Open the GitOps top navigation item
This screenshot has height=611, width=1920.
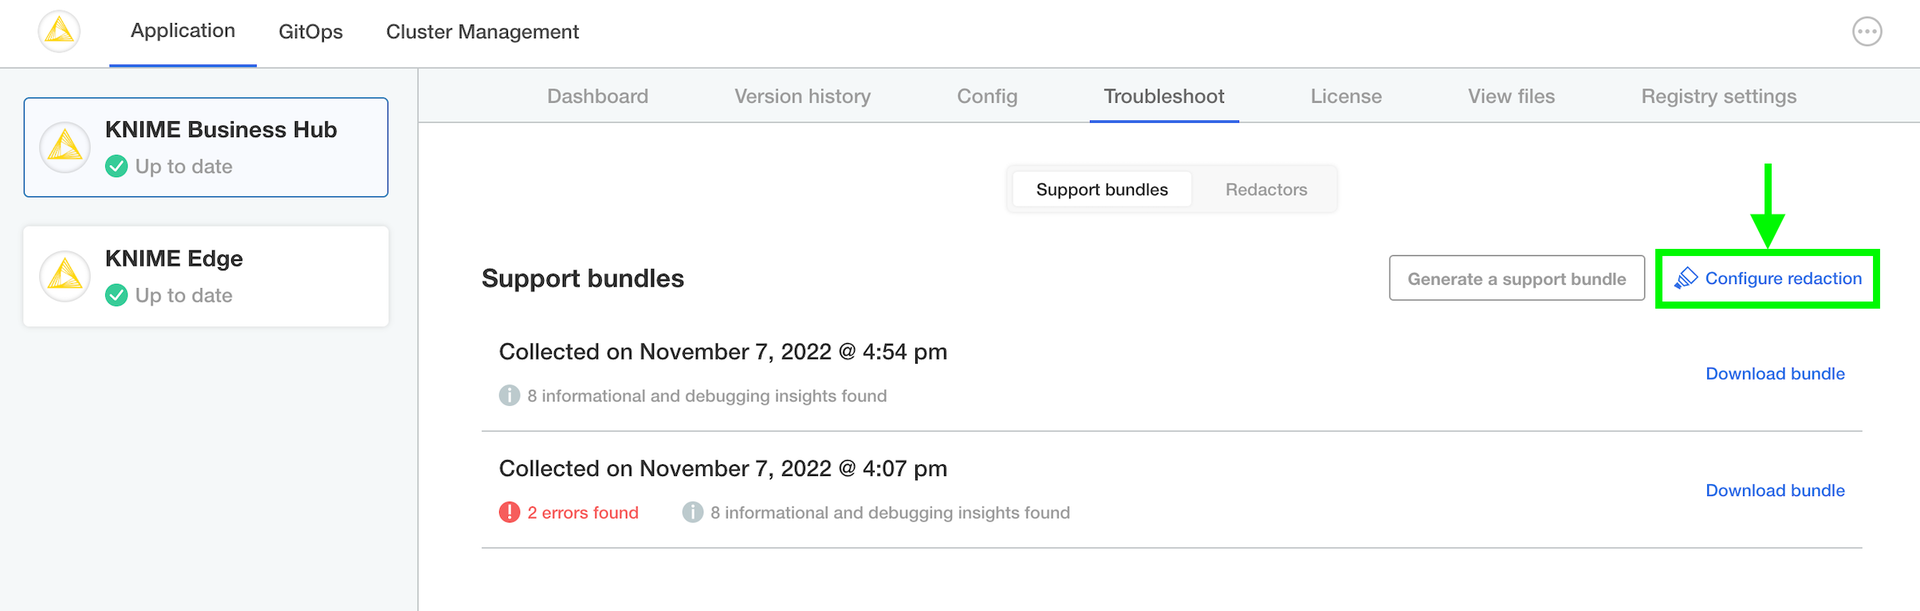310,32
